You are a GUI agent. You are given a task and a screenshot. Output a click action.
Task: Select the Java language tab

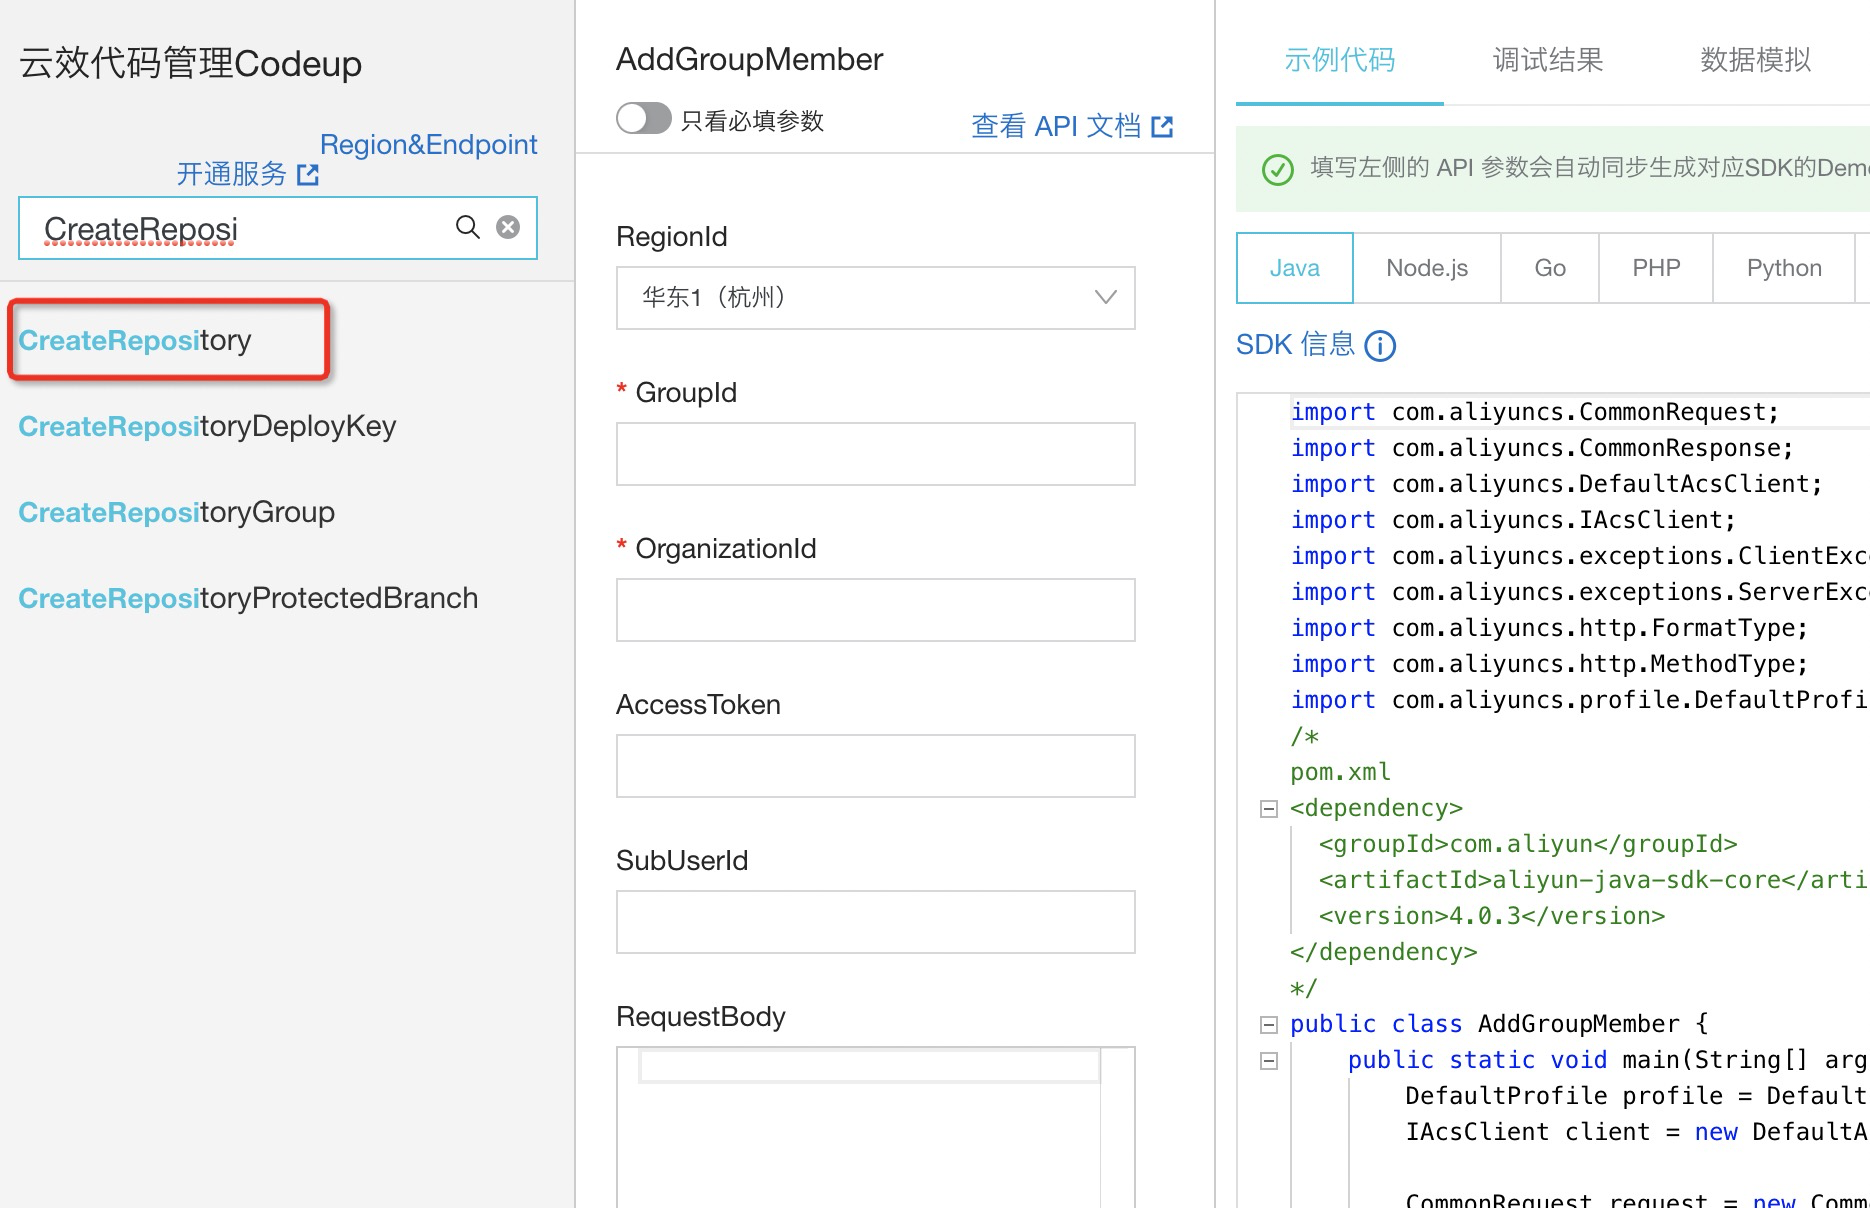click(x=1295, y=268)
